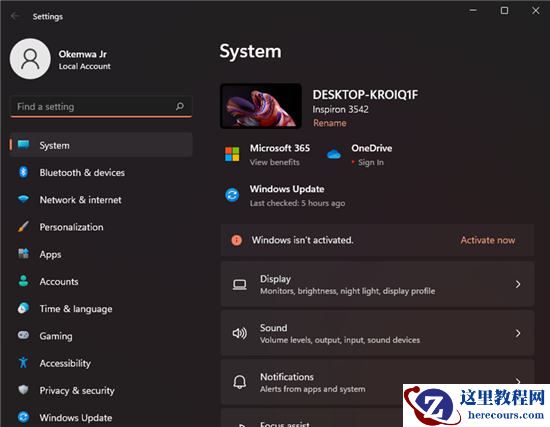Go to Privacy & security
Viewport: 550px width, 427px height.
point(101,390)
